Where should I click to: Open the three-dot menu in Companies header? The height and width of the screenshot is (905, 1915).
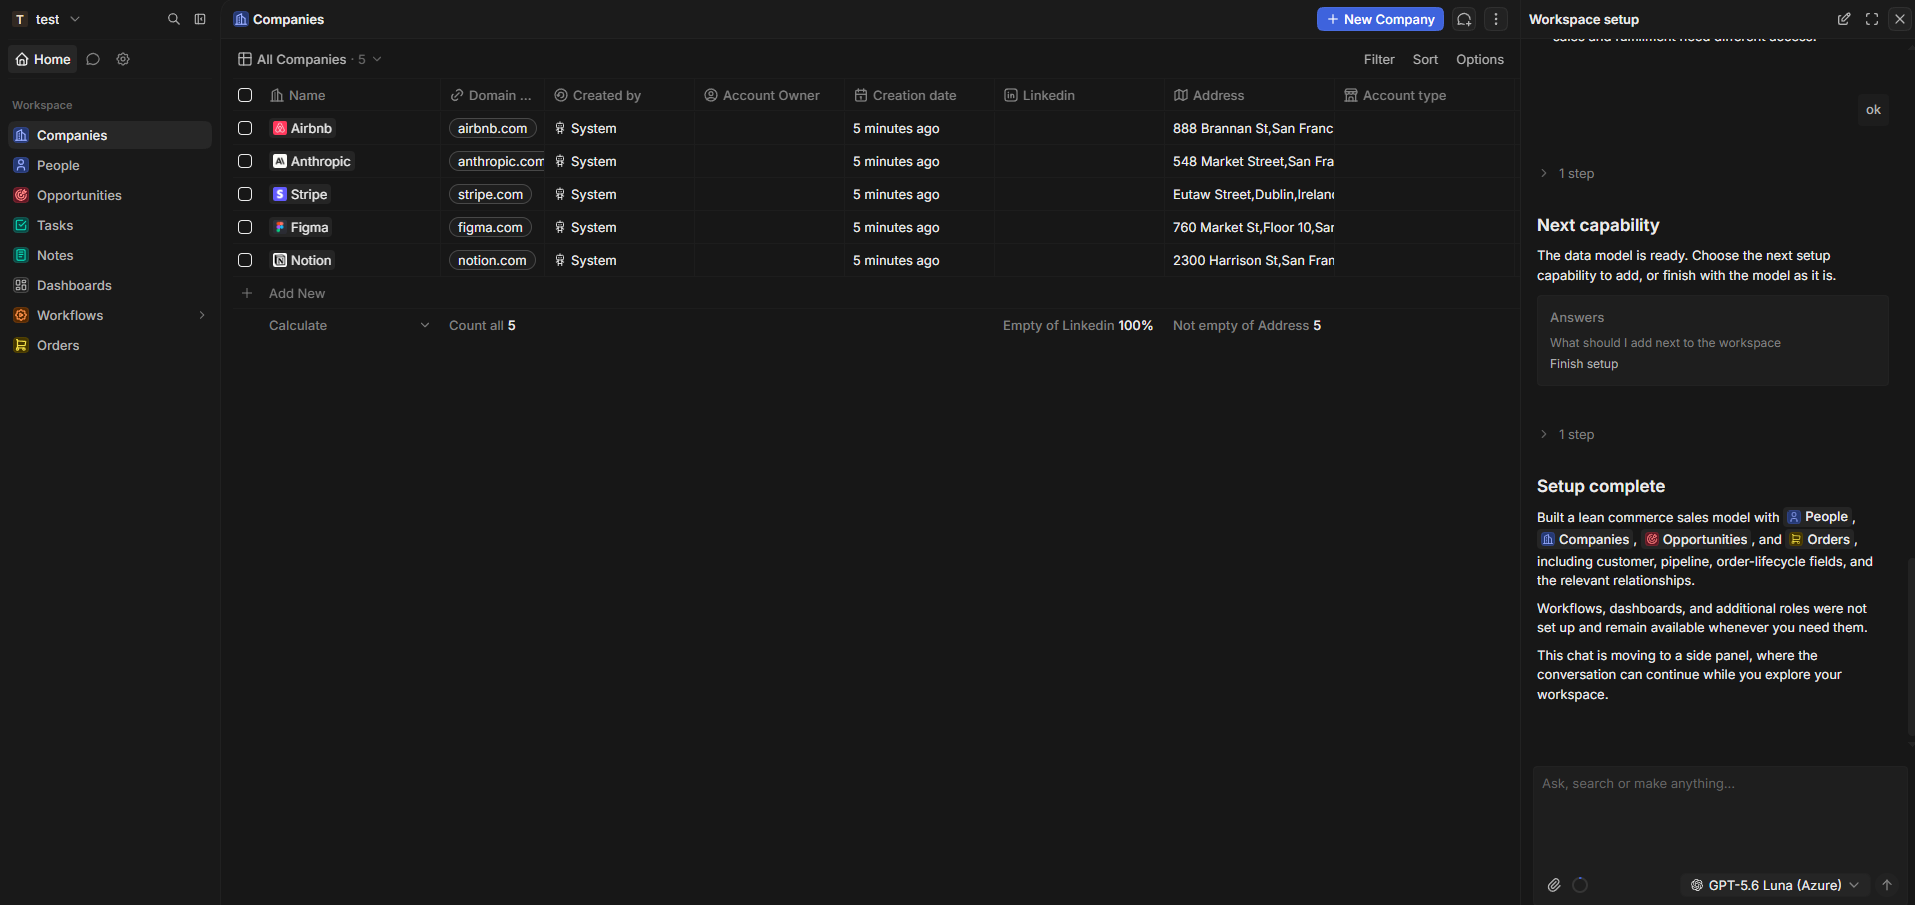coord(1496,19)
